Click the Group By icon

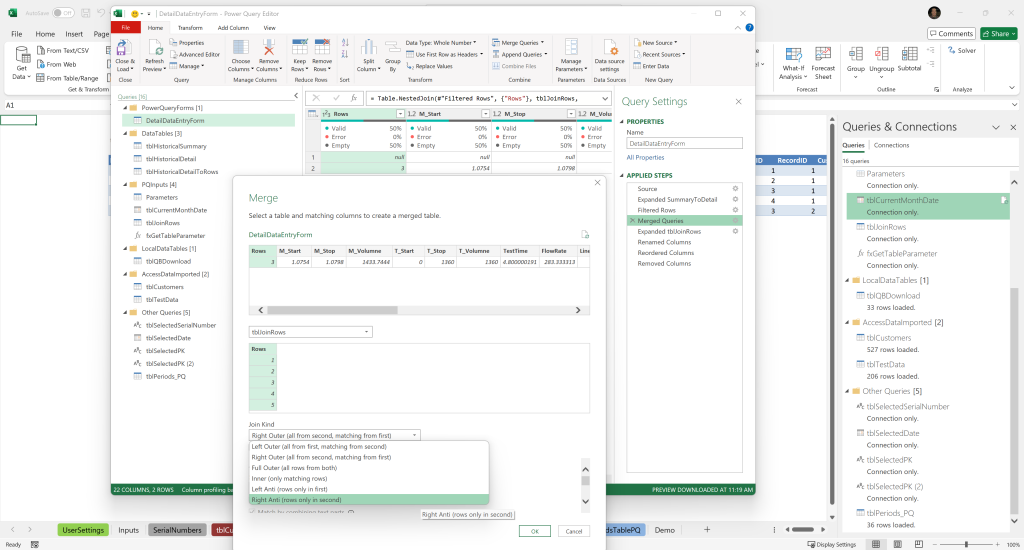[392, 48]
